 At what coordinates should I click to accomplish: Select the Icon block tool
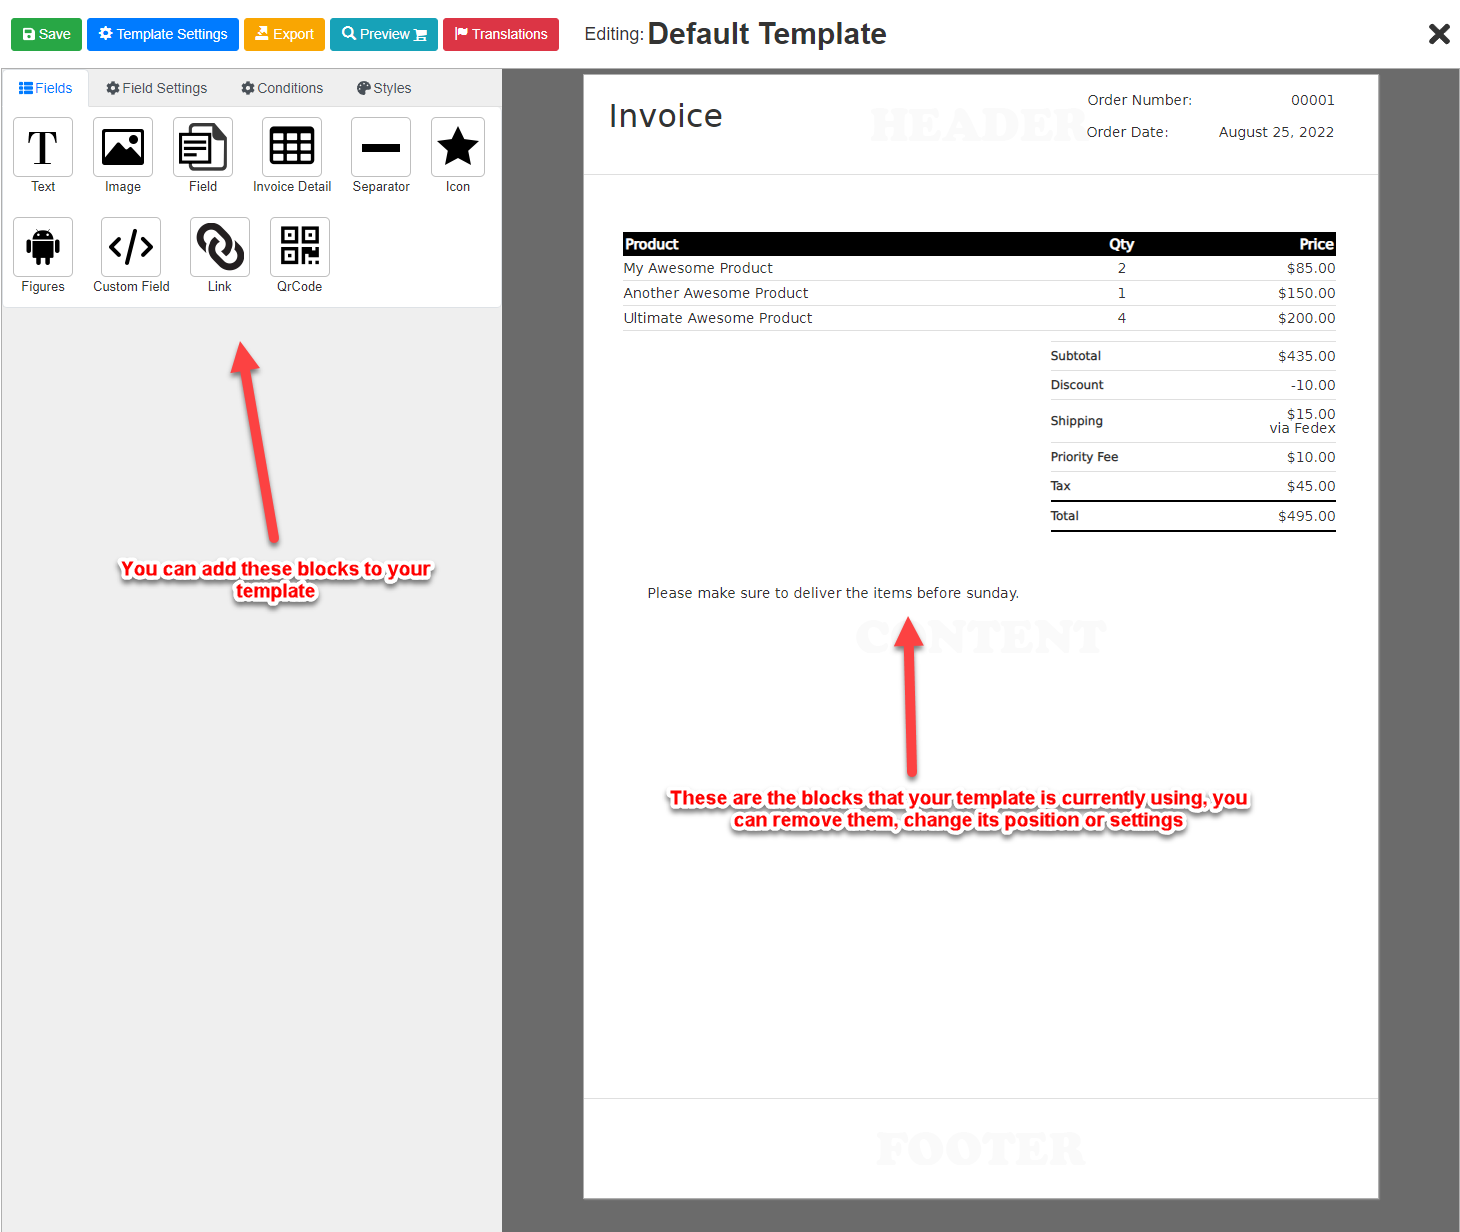[457, 153]
